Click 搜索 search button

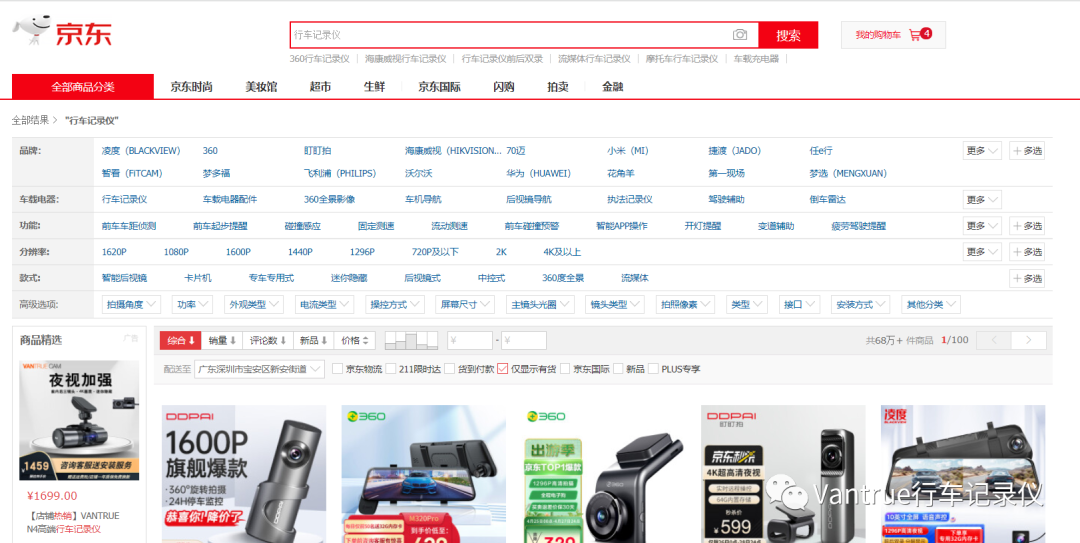pos(788,34)
